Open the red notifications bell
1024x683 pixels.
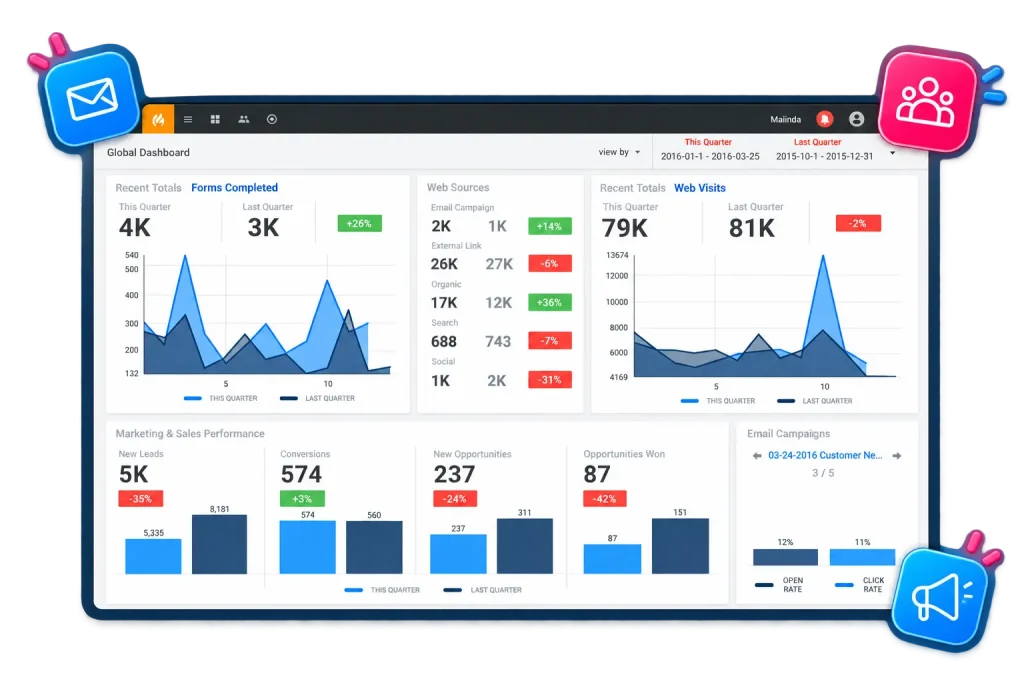[x=825, y=119]
